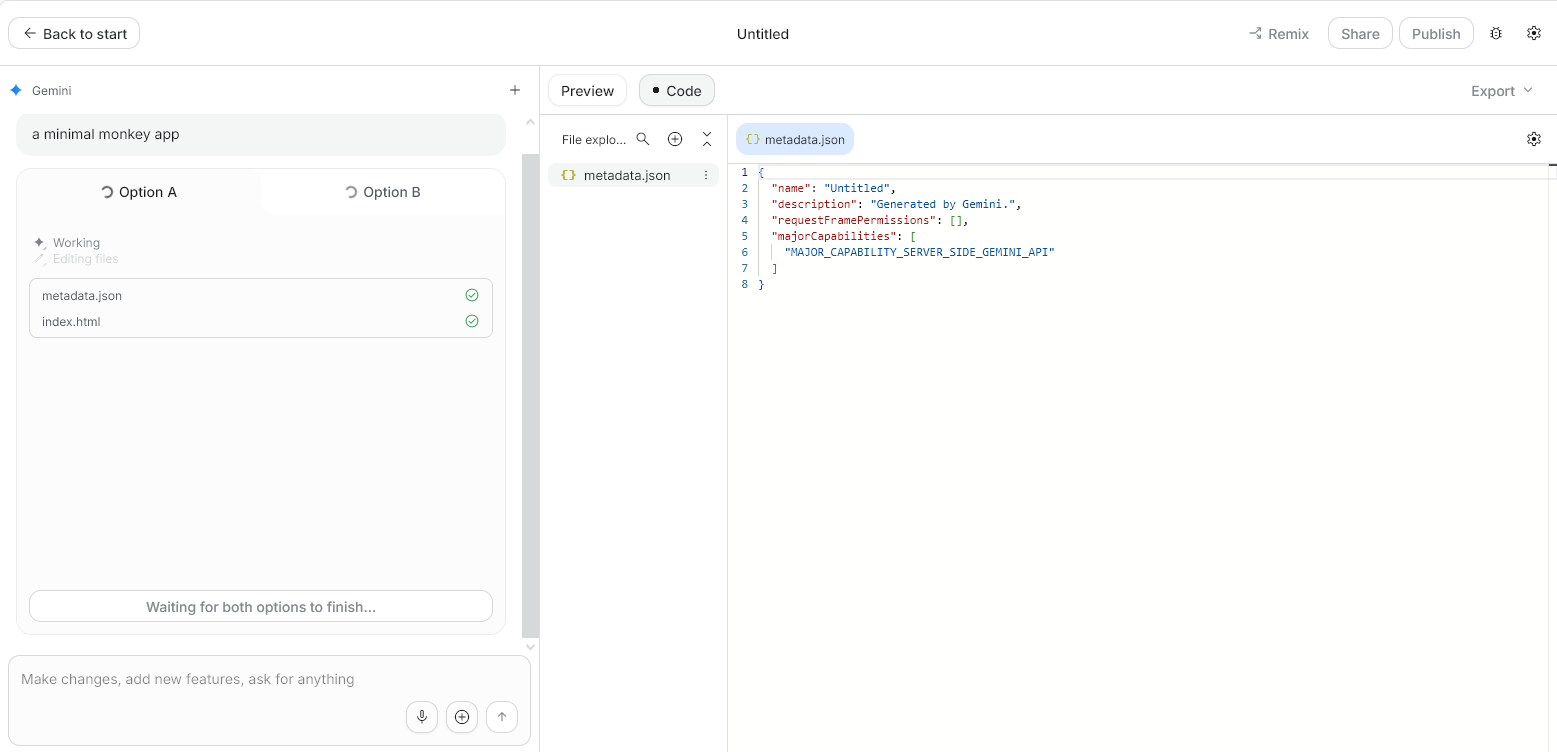Switch to the Preview tab

click(587, 90)
